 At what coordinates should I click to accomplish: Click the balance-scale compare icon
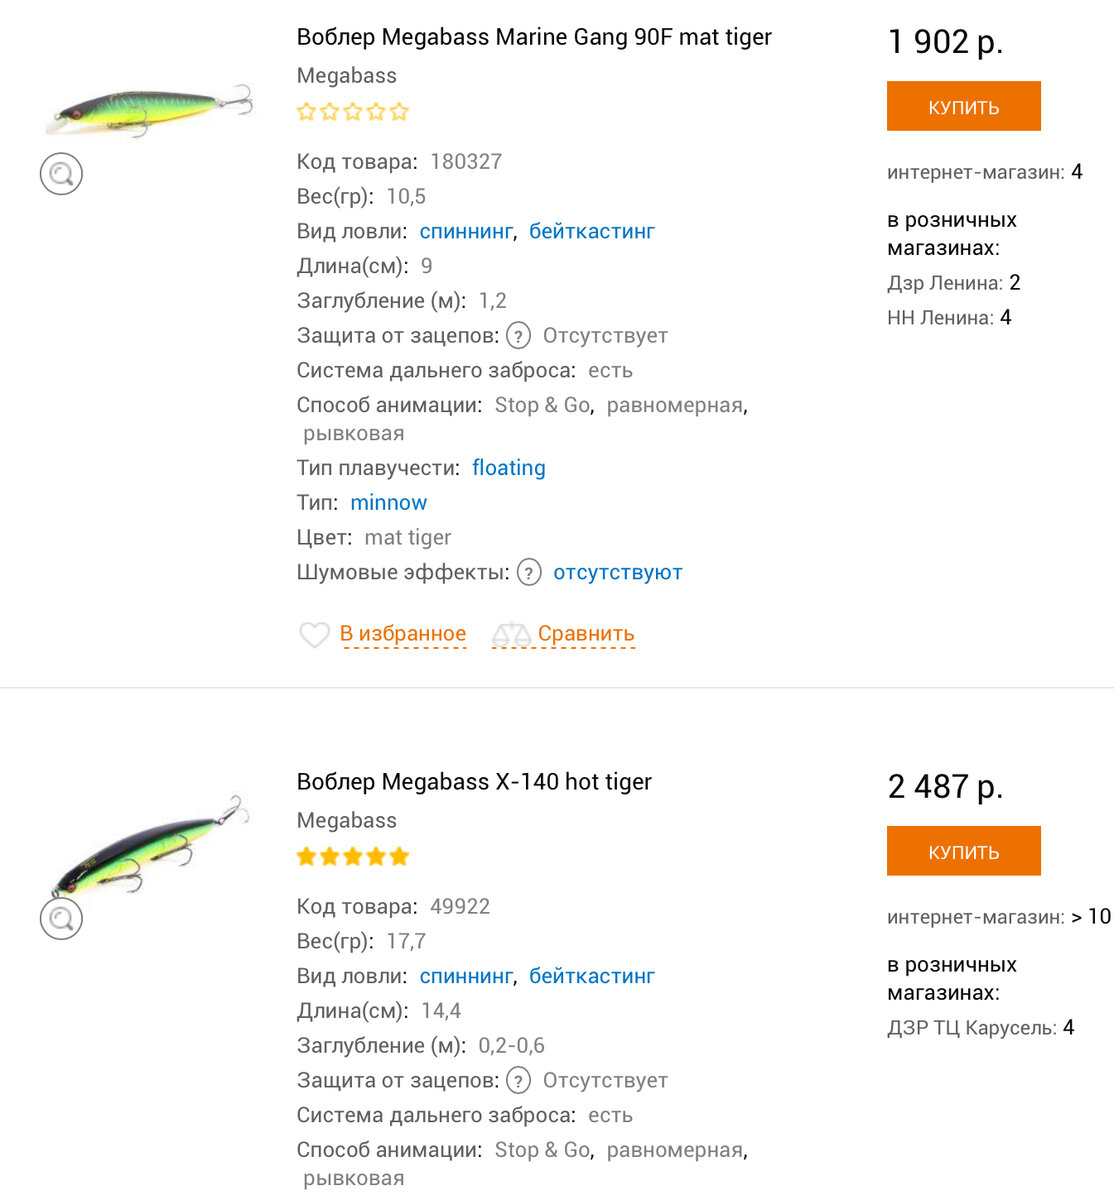coord(511,634)
